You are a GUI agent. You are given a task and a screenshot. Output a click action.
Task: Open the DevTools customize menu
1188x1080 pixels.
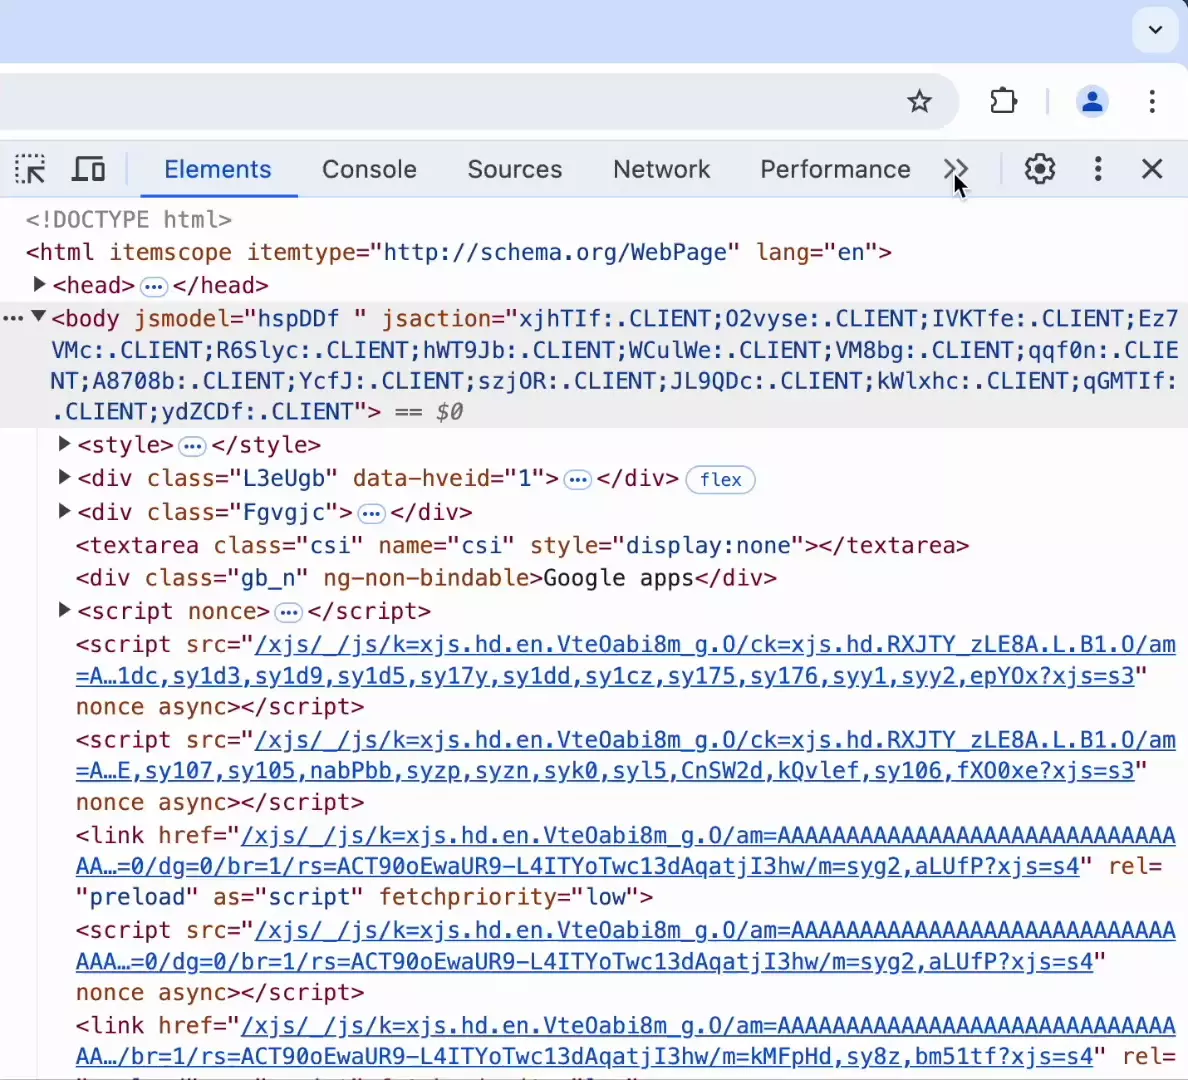(x=1098, y=169)
